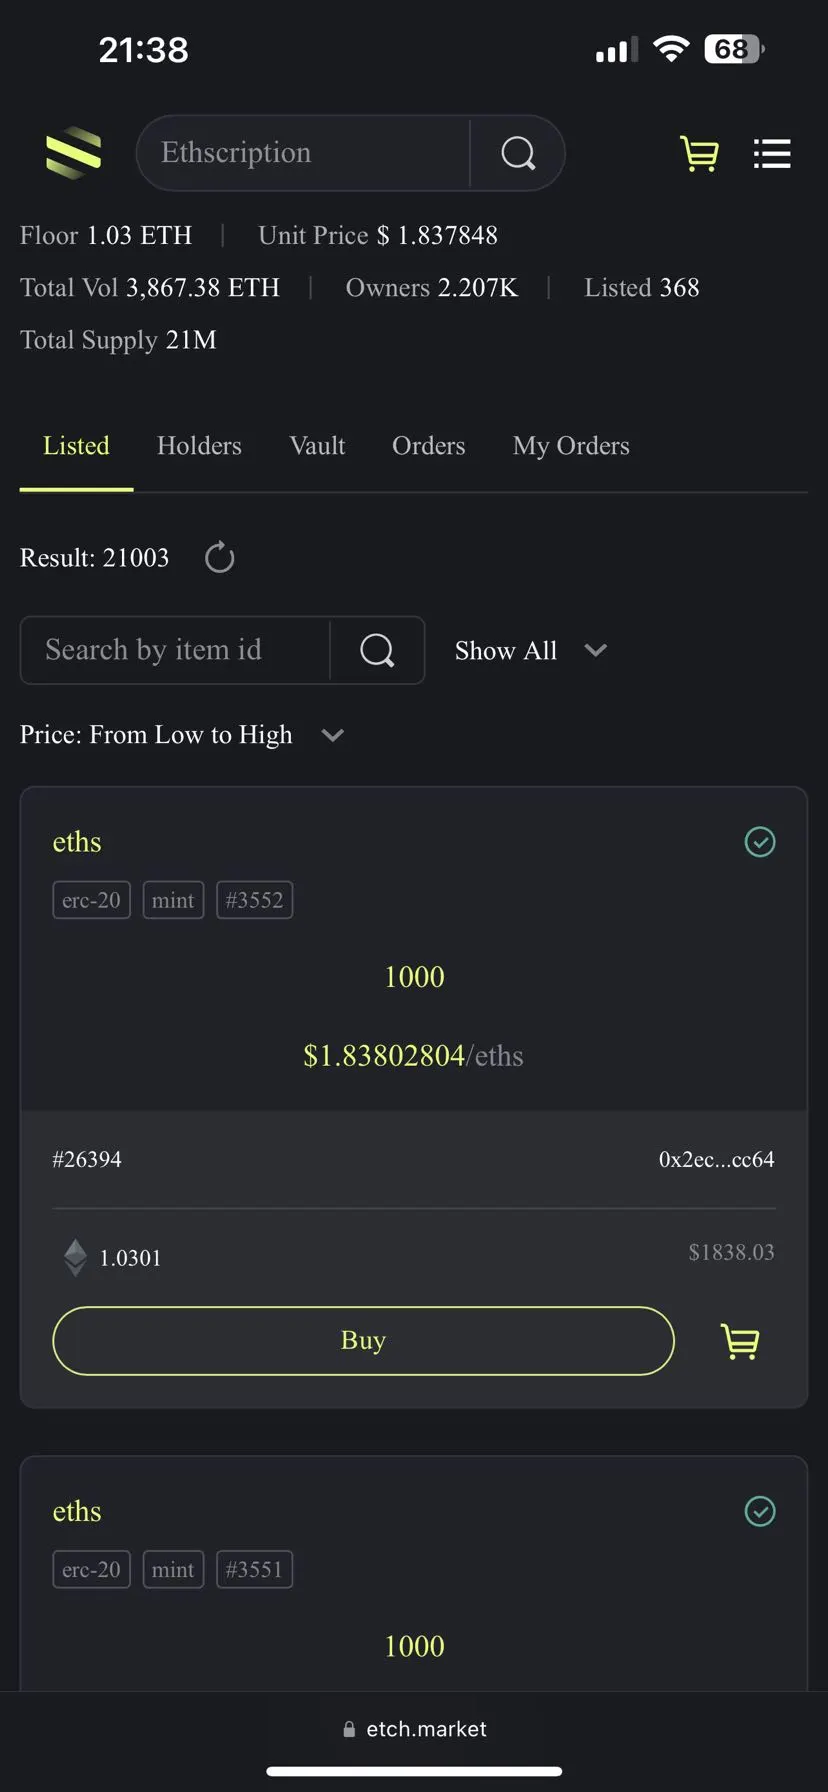Open the hamburger list menu

click(772, 153)
